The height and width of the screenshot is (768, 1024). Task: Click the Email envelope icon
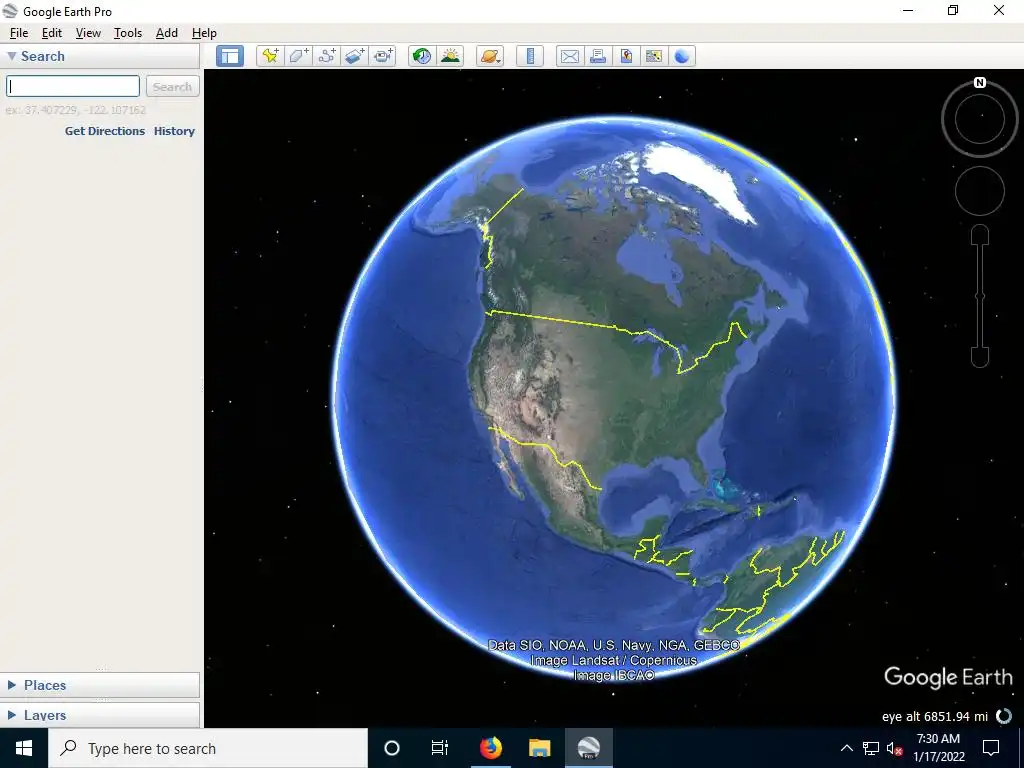click(x=569, y=56)
